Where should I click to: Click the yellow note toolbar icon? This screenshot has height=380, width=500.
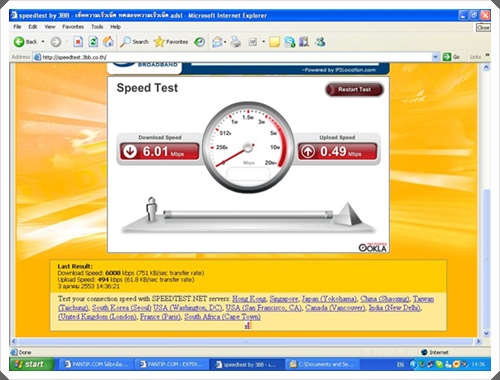point(274,42)
